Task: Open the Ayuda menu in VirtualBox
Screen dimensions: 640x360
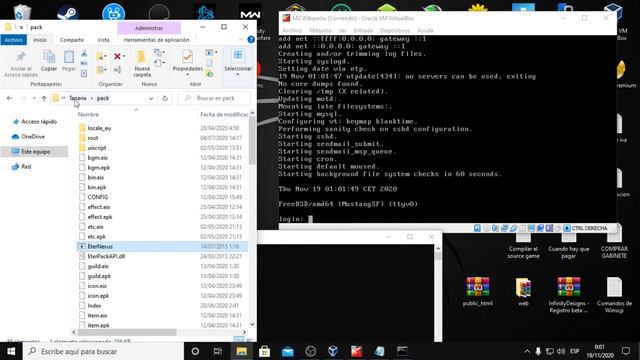Action: click(425, 31)
